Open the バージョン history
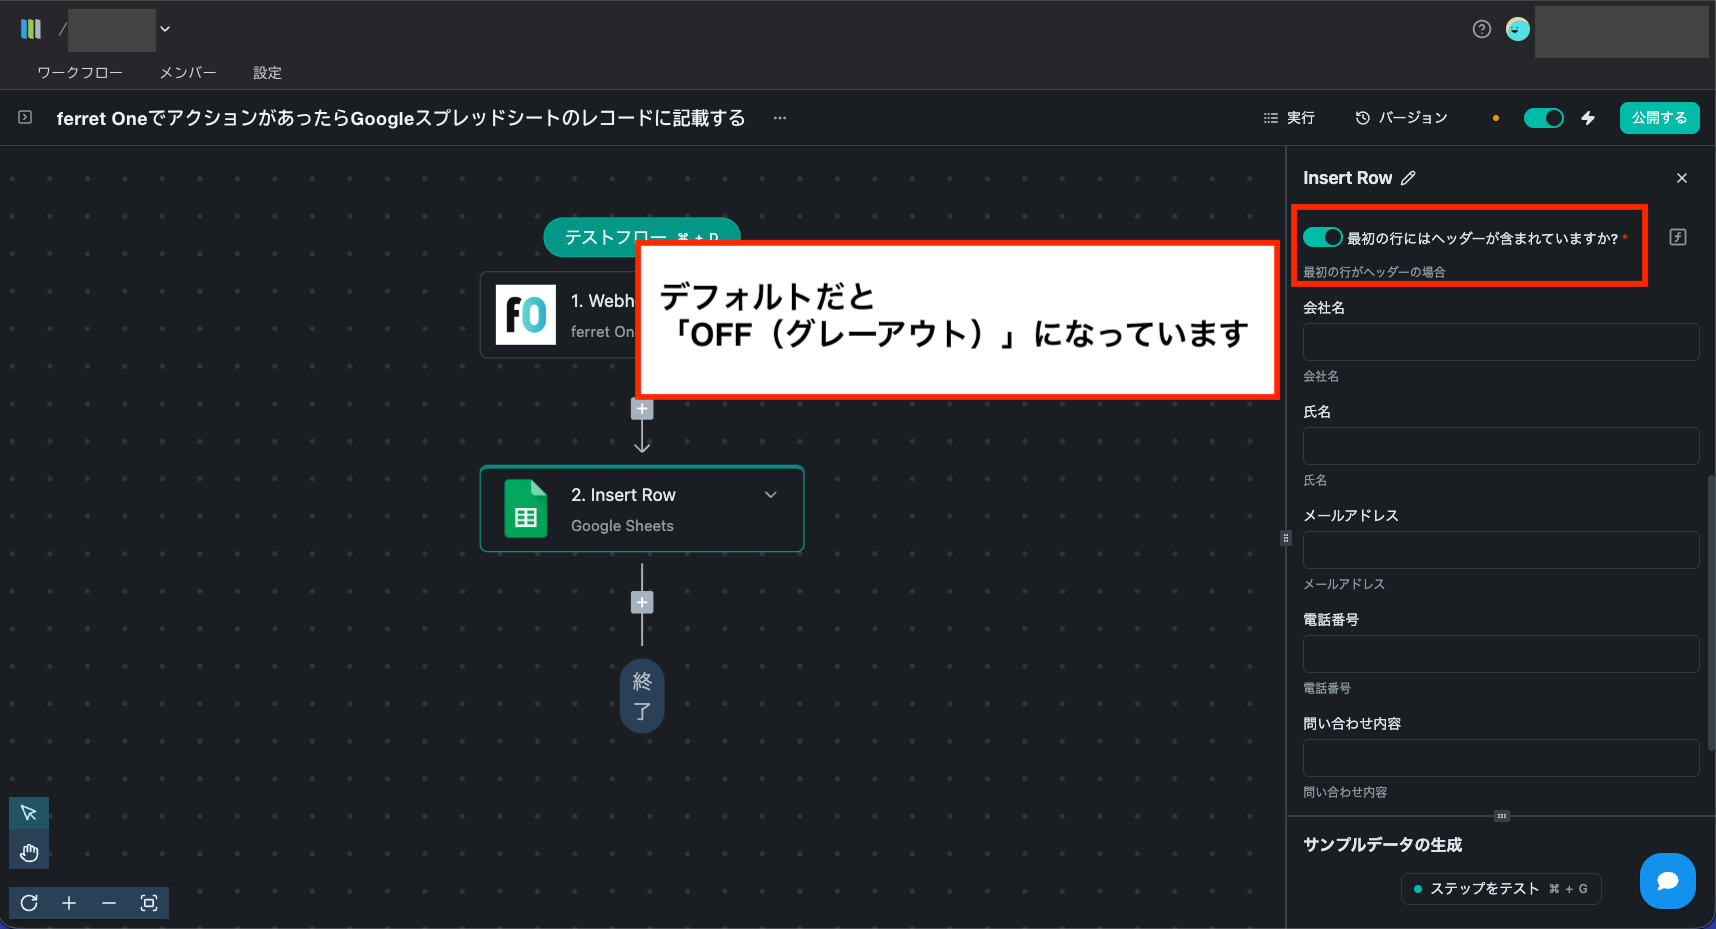 point(1401,118)
